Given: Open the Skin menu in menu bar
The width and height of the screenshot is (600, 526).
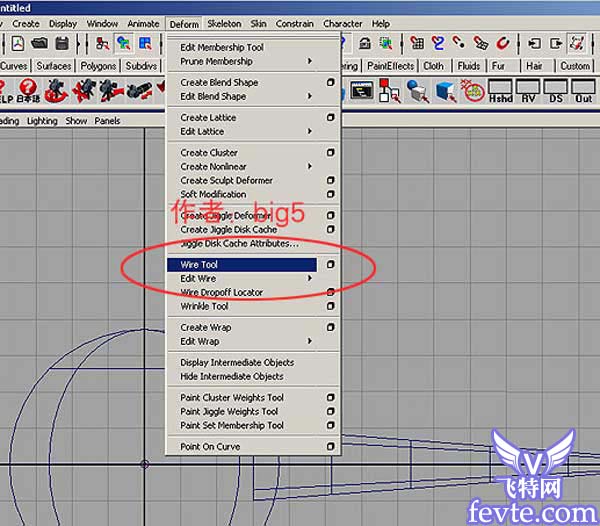Looking at the screenshot, I should click(259, 24).
